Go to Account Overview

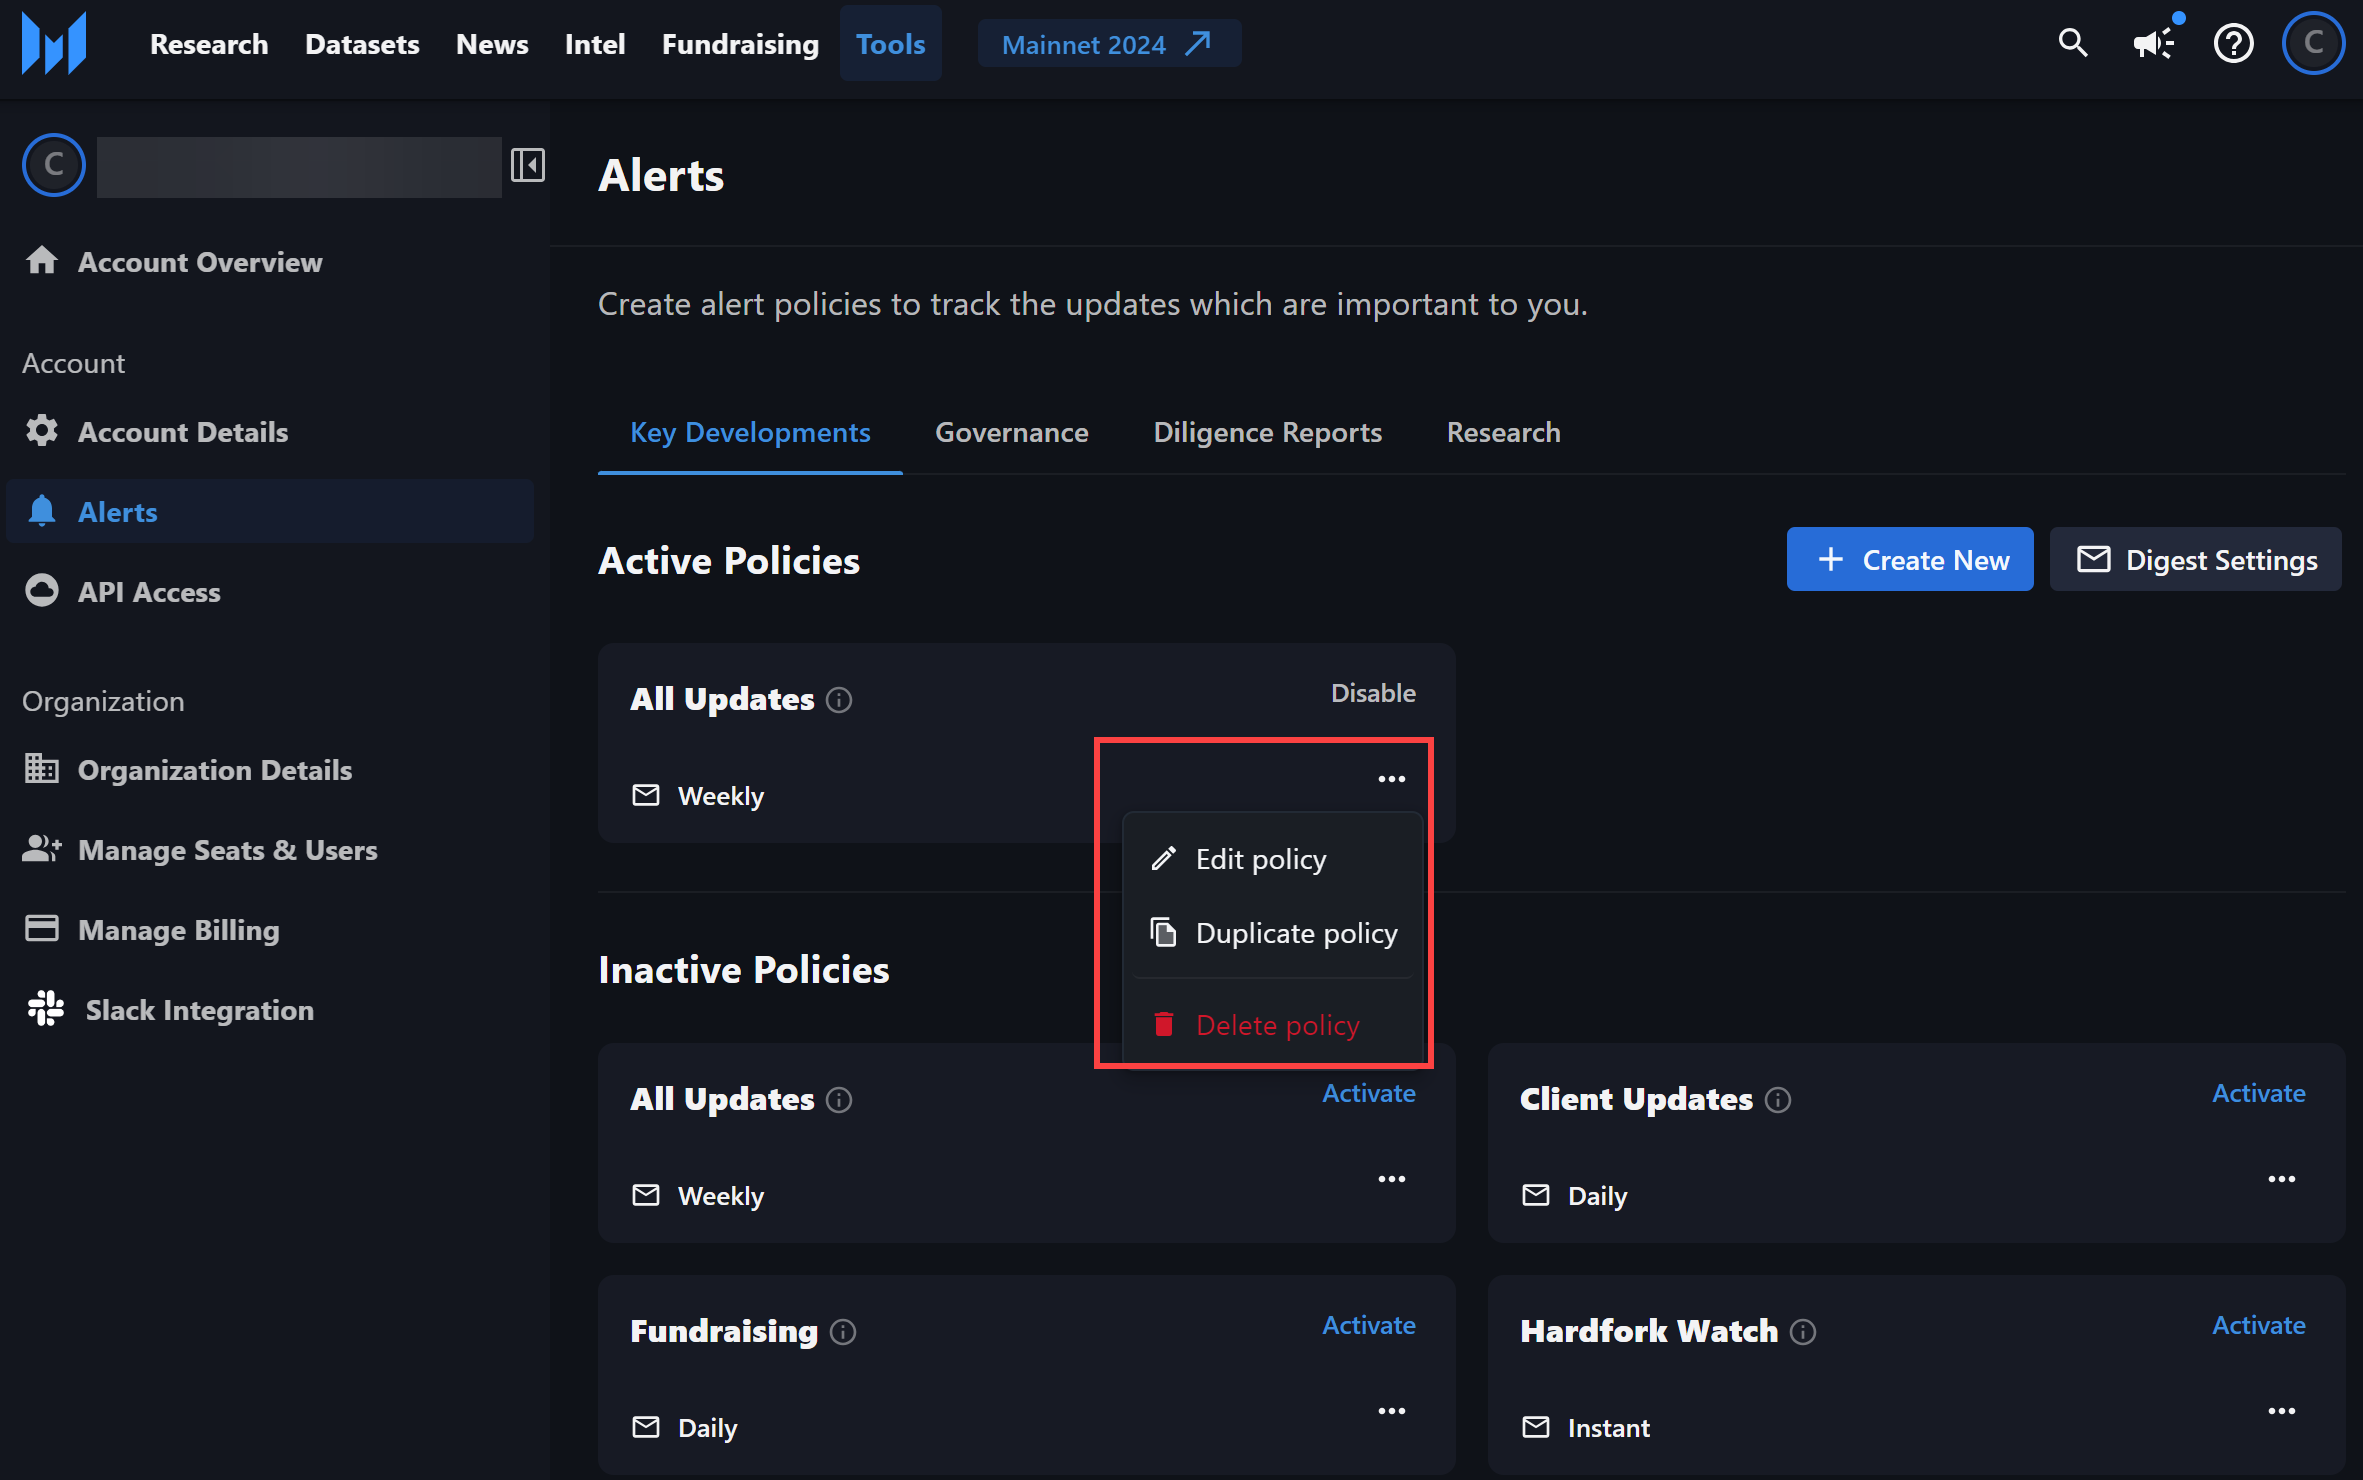pos(270,261)
